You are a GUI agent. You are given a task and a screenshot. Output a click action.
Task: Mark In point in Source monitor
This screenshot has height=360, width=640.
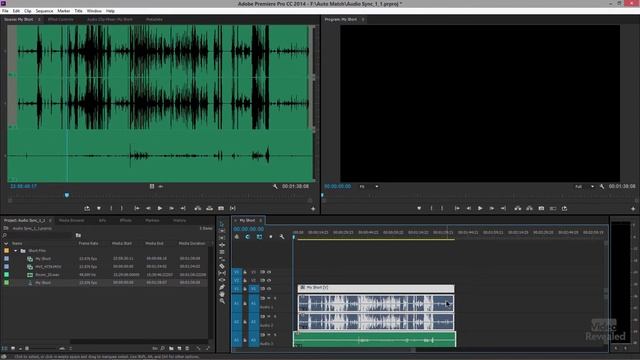coord(111,208)
